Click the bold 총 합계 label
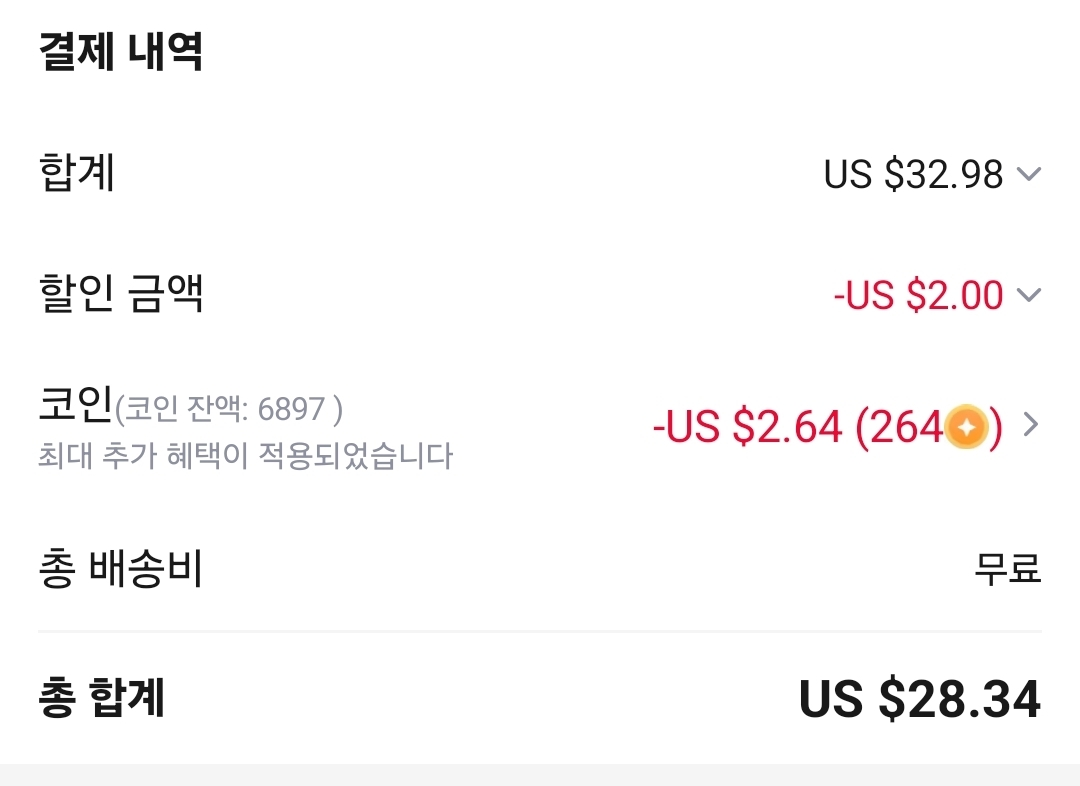The width and height of the screenshot is (1080, 786). 101,698
